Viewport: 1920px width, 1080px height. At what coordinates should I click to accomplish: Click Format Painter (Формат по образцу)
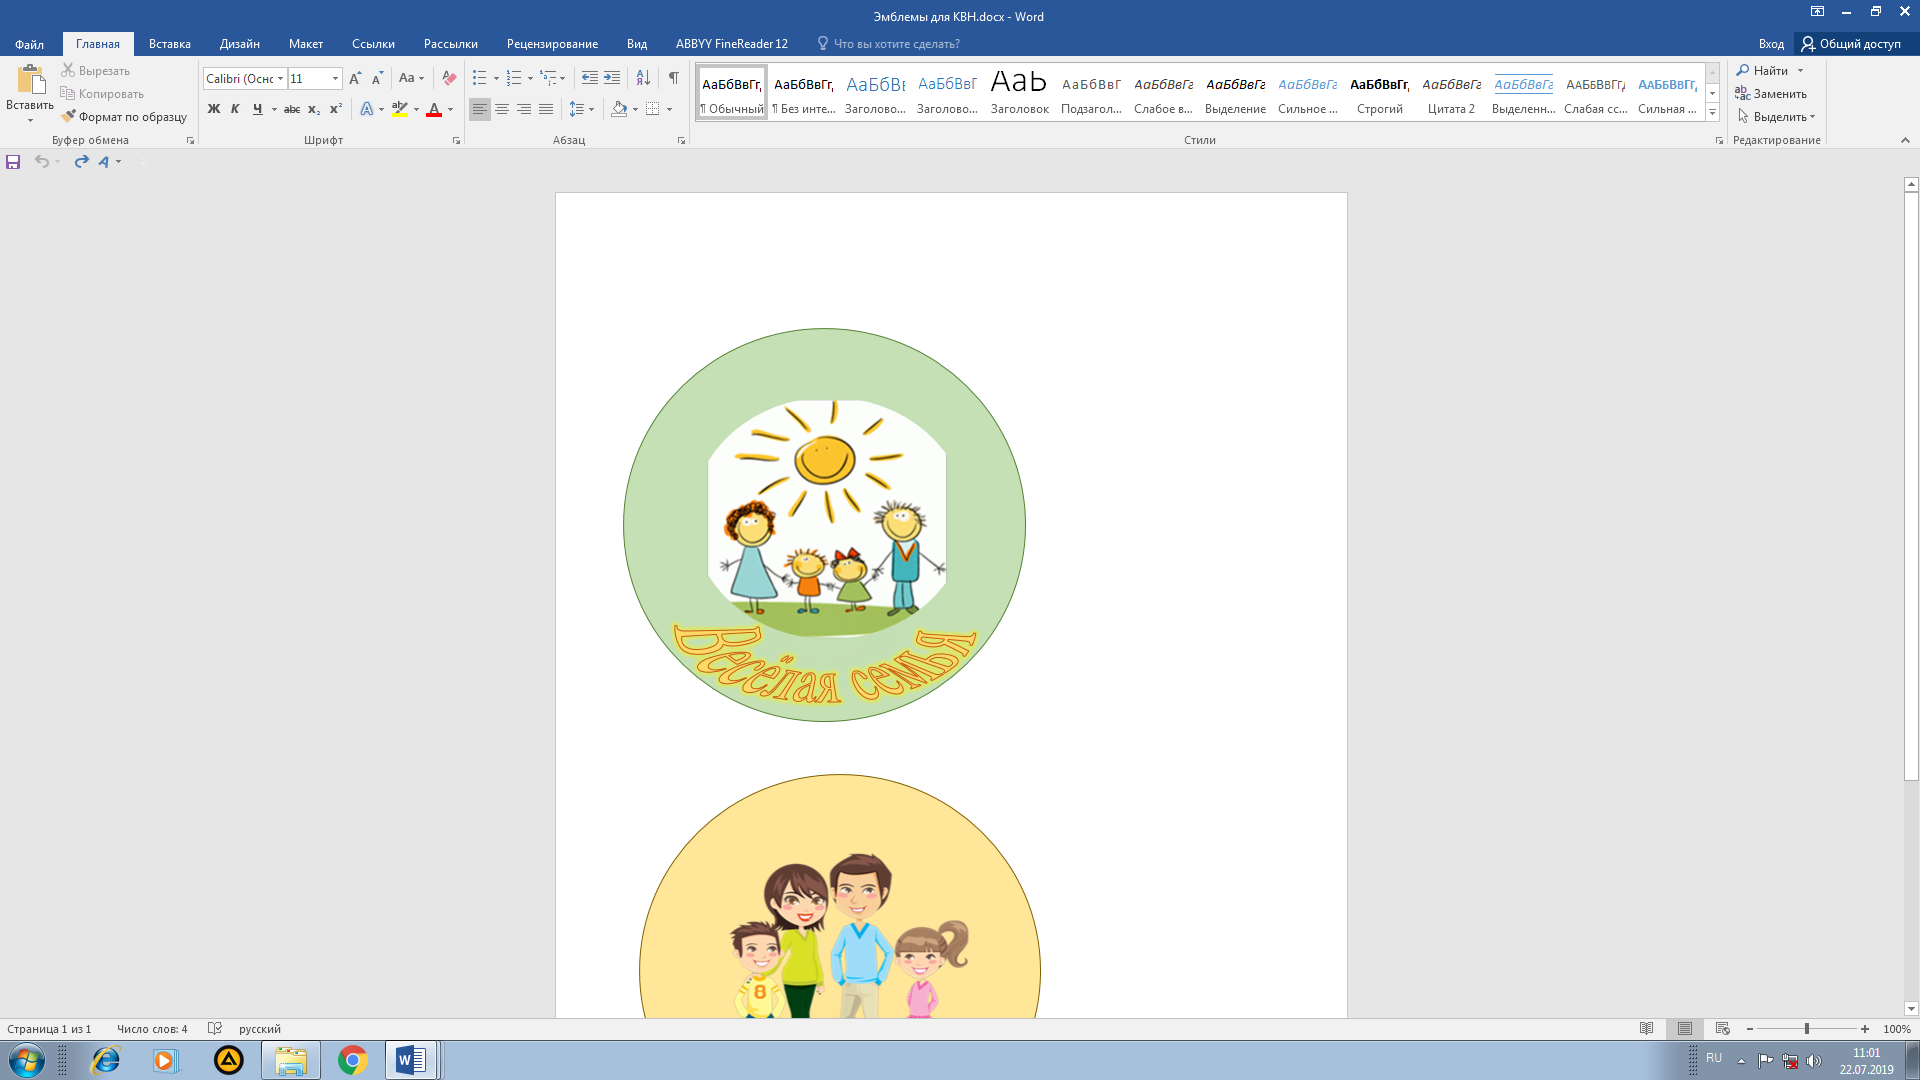124,116
